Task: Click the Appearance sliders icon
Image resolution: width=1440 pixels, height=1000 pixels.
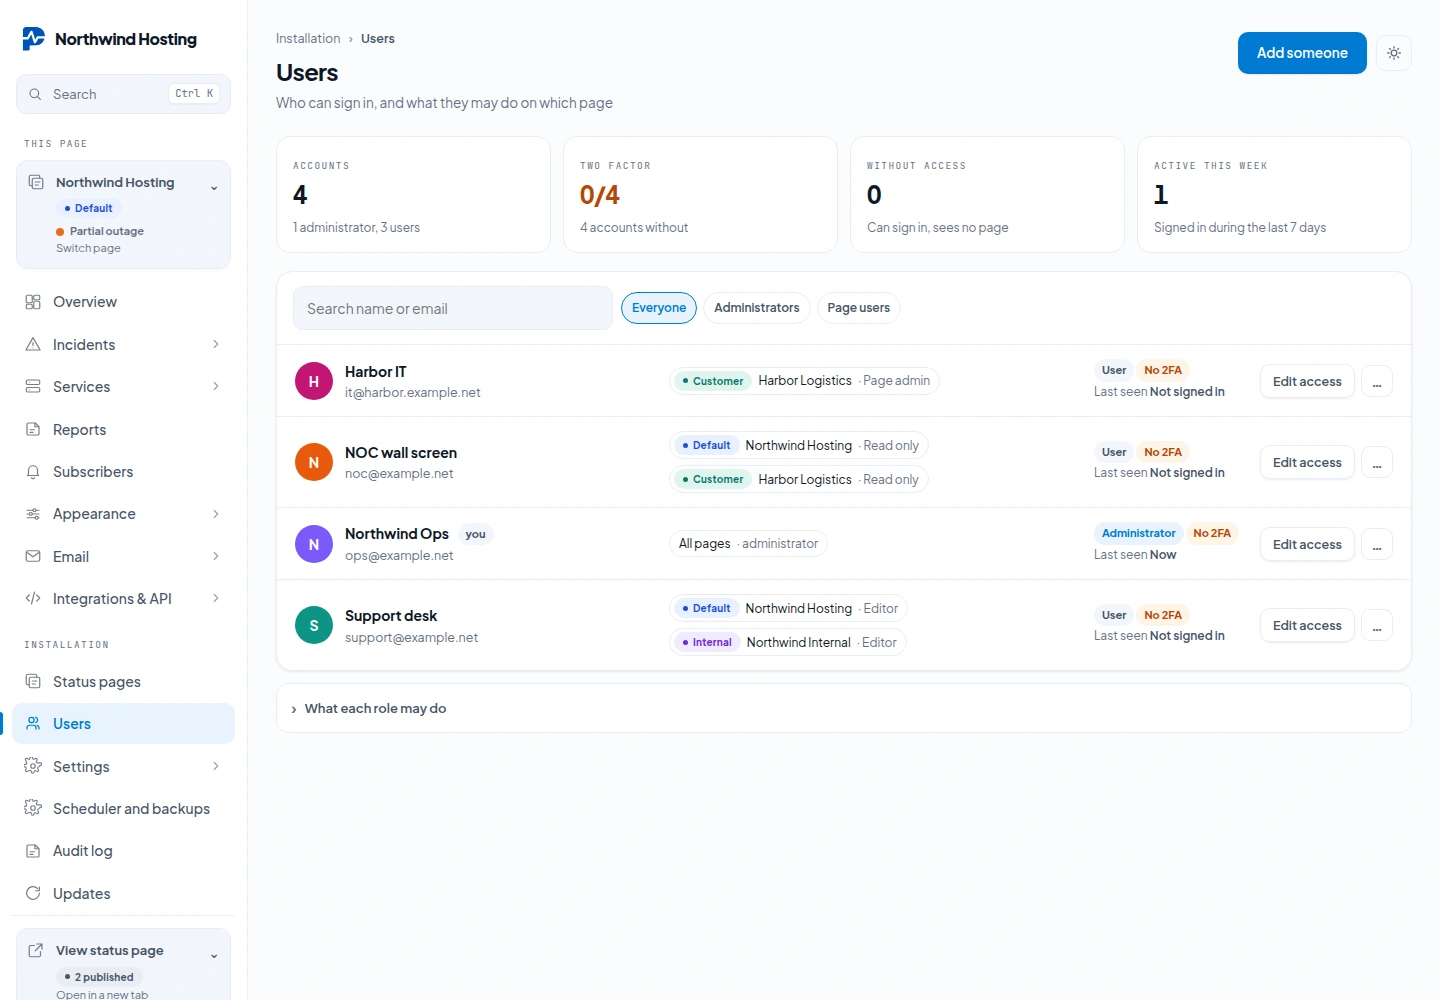Action: pos(33,514)
